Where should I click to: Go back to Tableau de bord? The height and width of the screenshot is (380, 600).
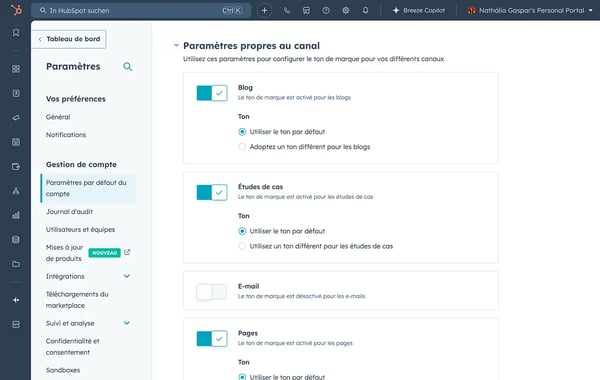pos(69,39)
